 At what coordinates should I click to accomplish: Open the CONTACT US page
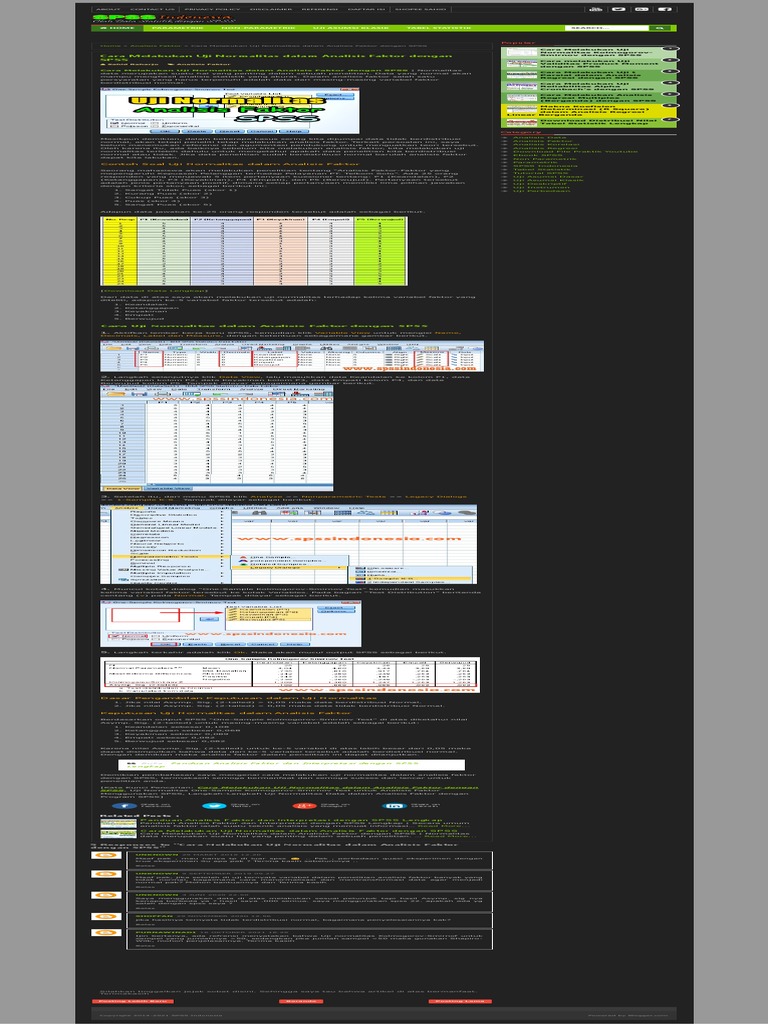coord(152,9)
